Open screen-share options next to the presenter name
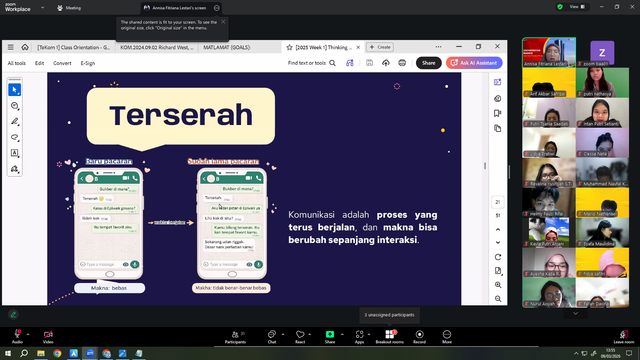Image resolution: width=640 pixels, height=360 pixels. pos(217,8)
